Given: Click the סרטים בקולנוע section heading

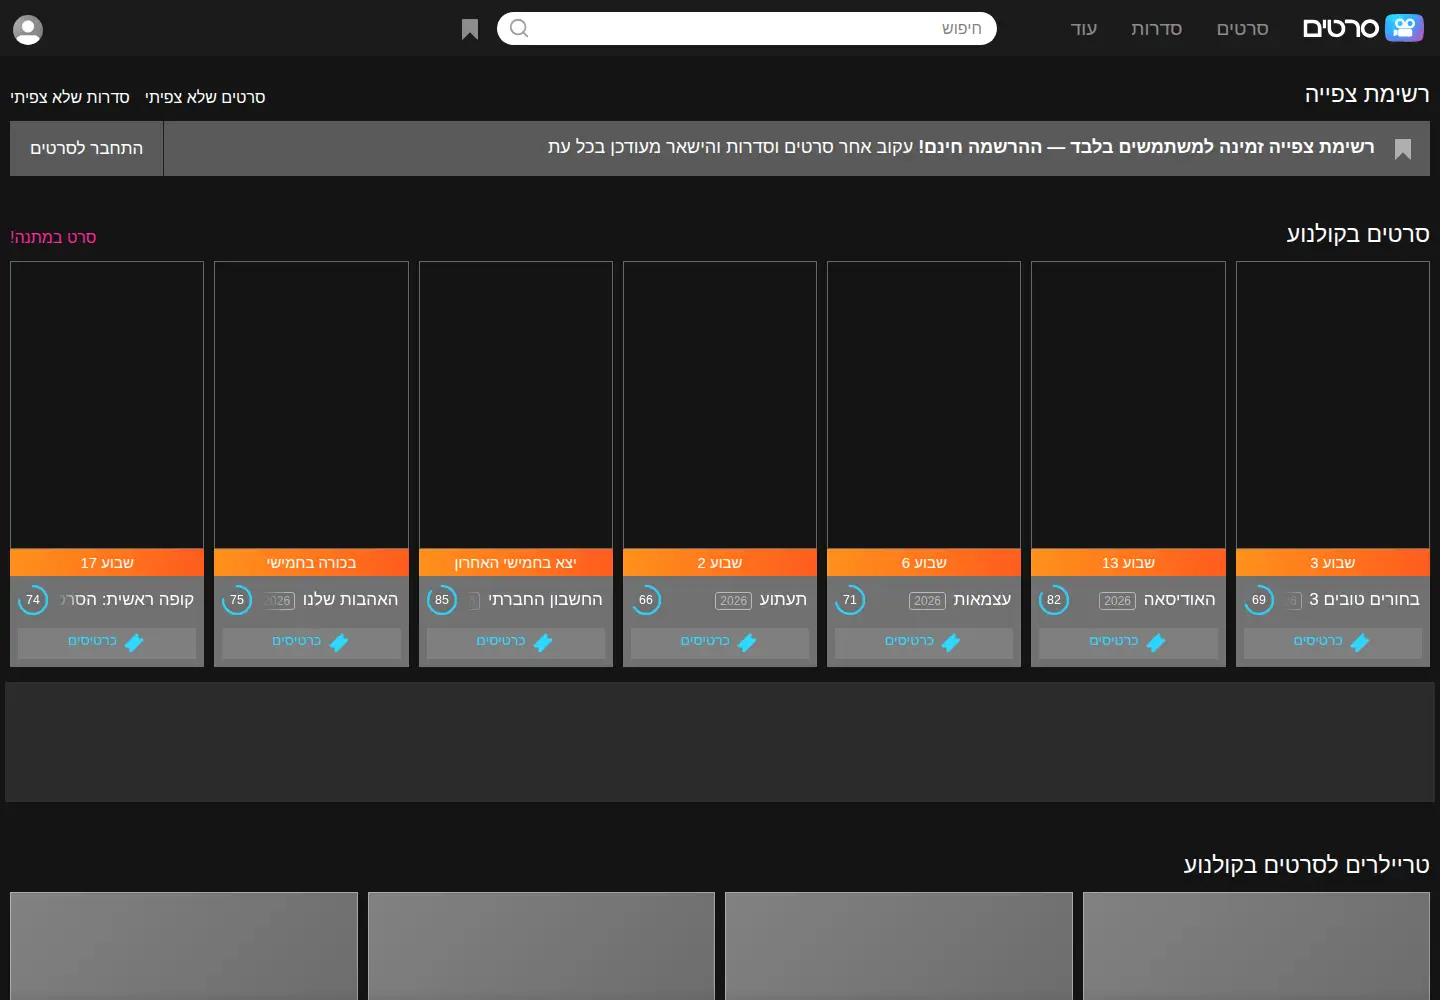Looking at the screenshot, I should click(1357, 234).
